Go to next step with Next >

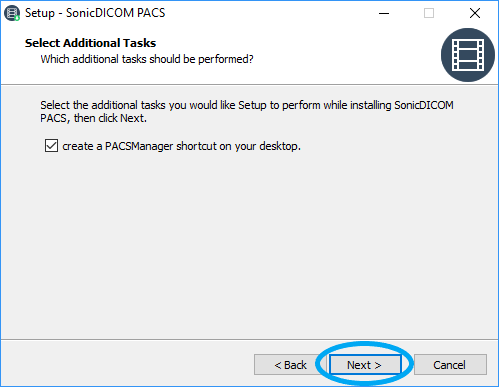pyautogui.click(x=365, y=365)
